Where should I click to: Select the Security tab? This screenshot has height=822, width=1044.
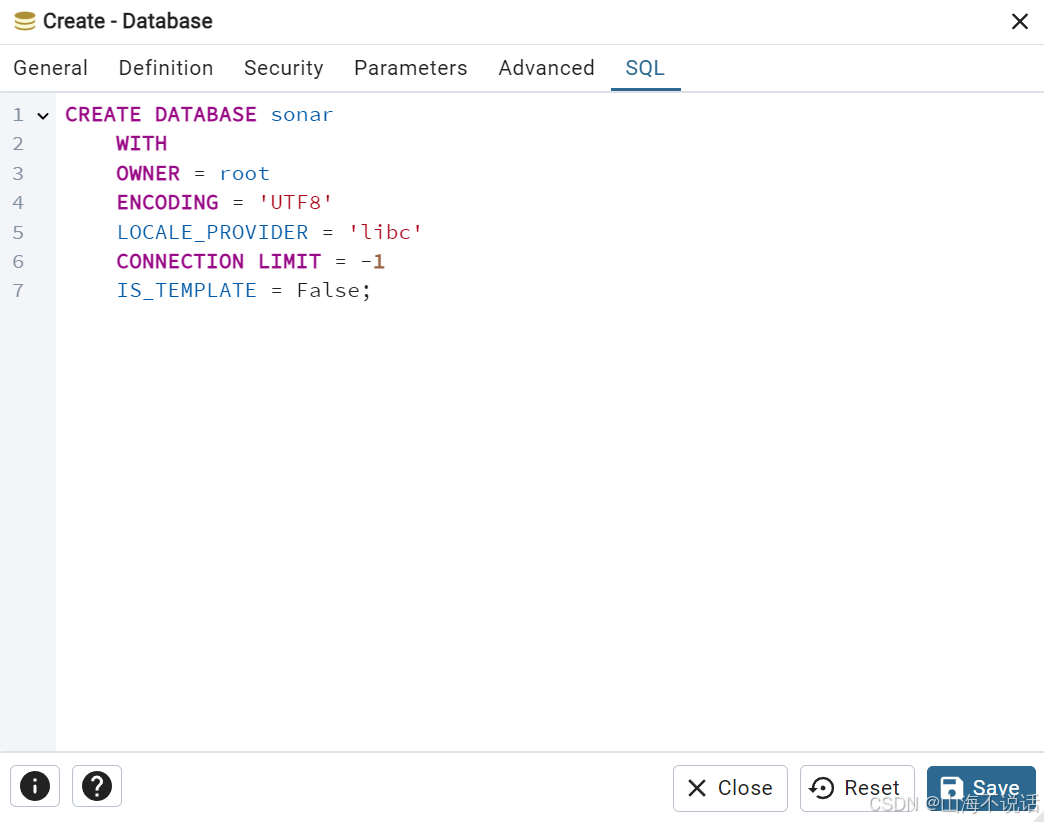283,68
